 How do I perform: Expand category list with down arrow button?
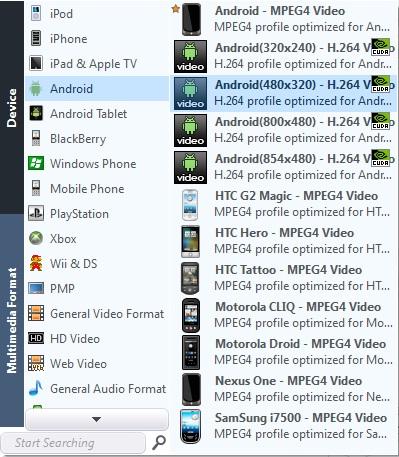(x=97, y=419)
